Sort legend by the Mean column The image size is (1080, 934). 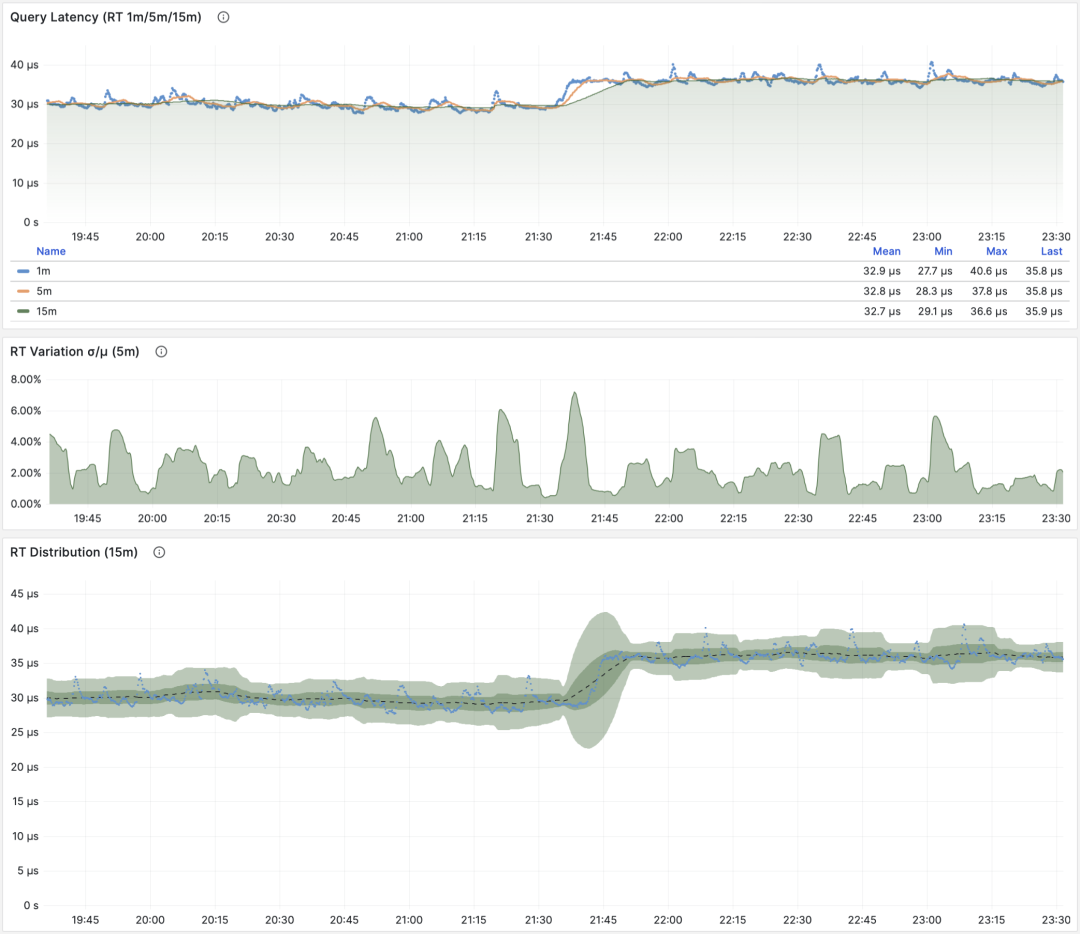point(886,252)
